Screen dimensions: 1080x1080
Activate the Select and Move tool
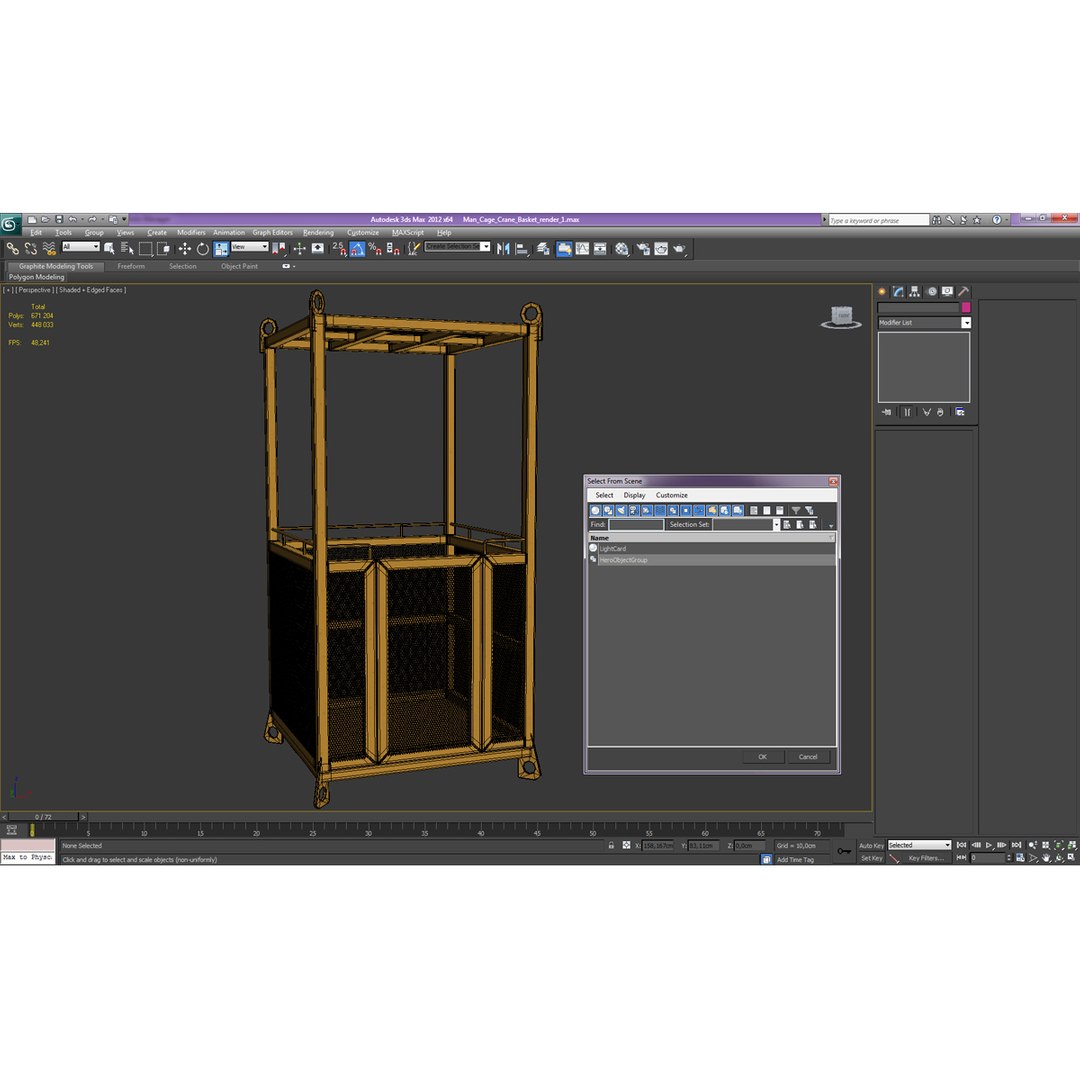[185, 249]
